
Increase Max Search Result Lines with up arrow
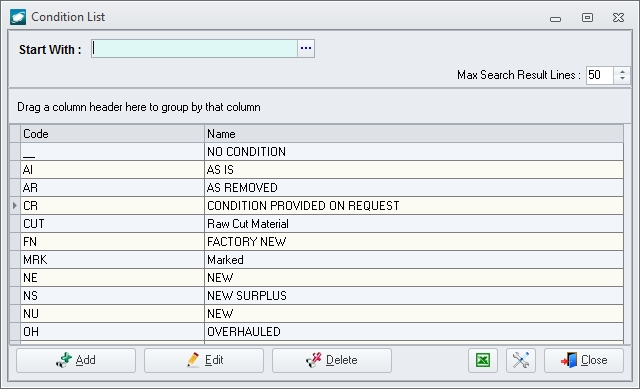622,71
